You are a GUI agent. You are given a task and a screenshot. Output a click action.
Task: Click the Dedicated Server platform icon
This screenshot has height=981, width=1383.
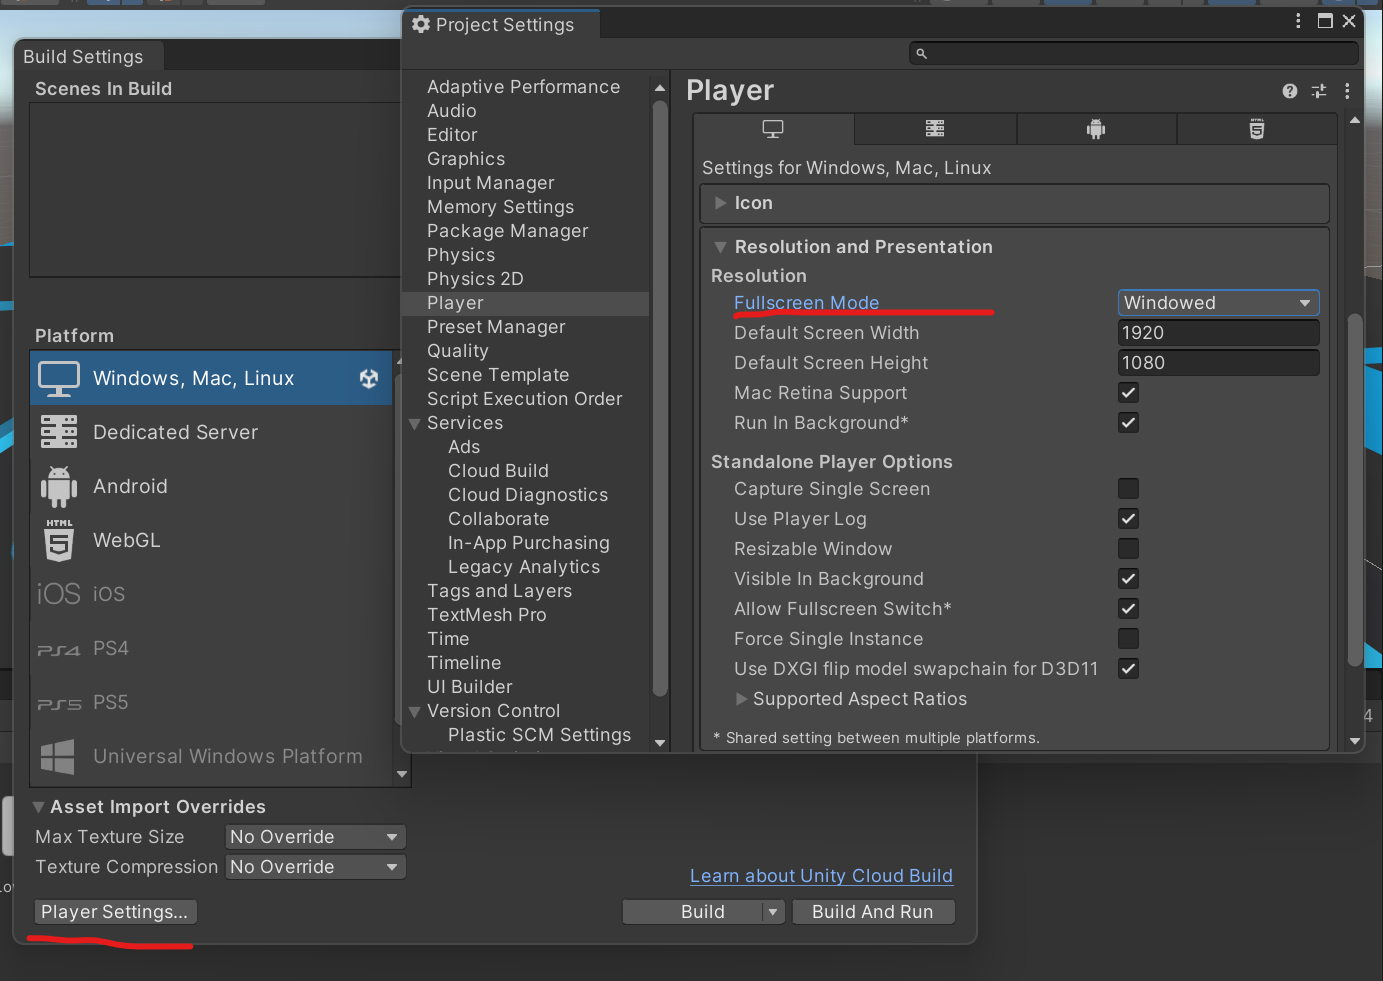tap(59, 432)
